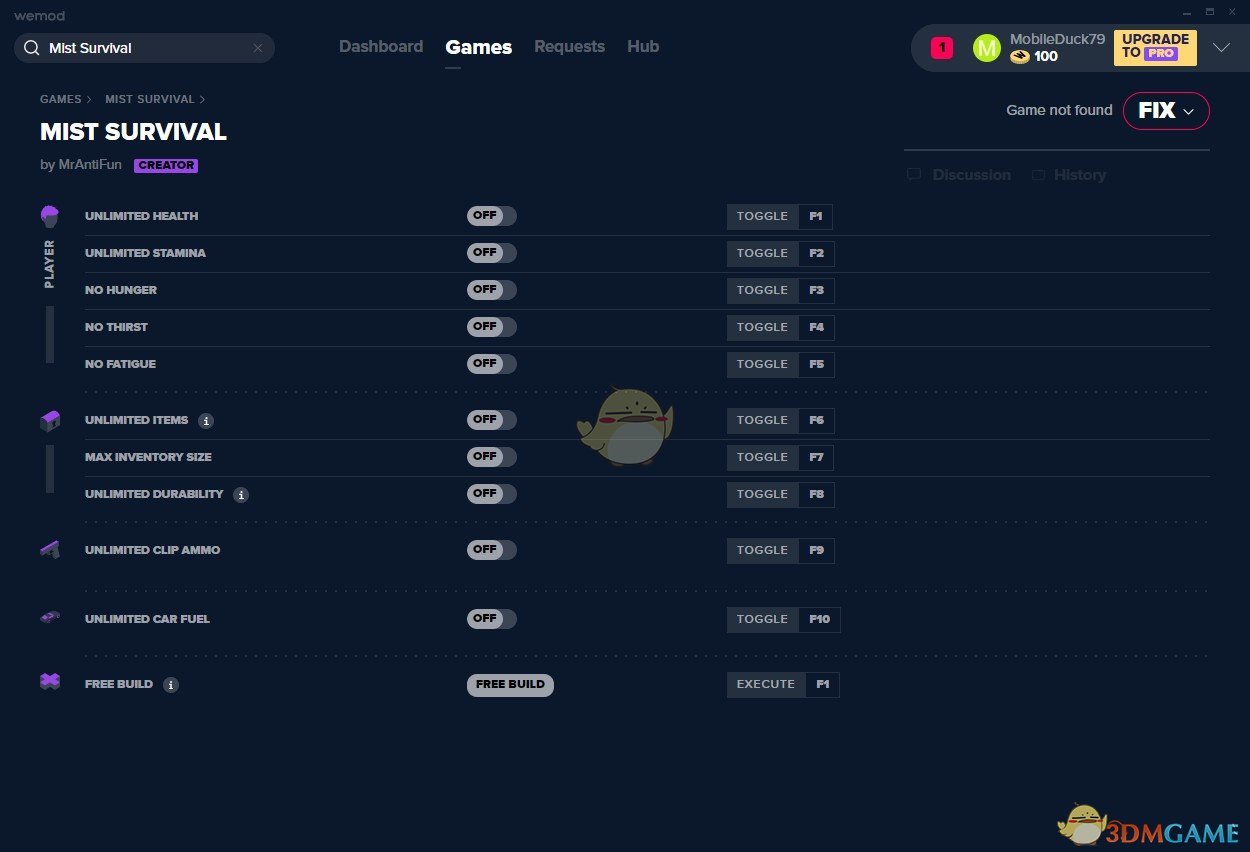This screenshot has height=852, width=1250.
Task: Click the TOGGLE F6 hotkey for Unlimited Items
Action: (780, 420)
